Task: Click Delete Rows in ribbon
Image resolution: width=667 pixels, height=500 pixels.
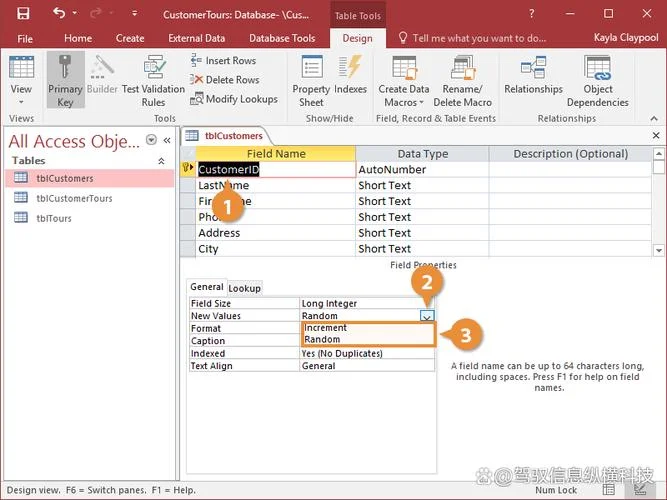Action: 225,80
